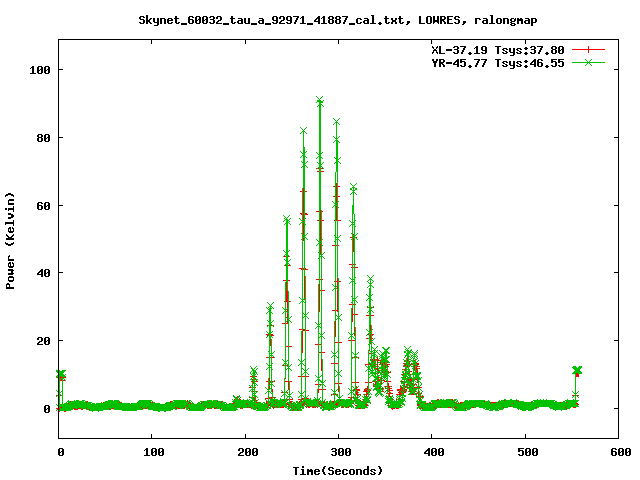The image size is (640, 480).
Task: Click the y-axis tick label 80
Action: [43, 138]
